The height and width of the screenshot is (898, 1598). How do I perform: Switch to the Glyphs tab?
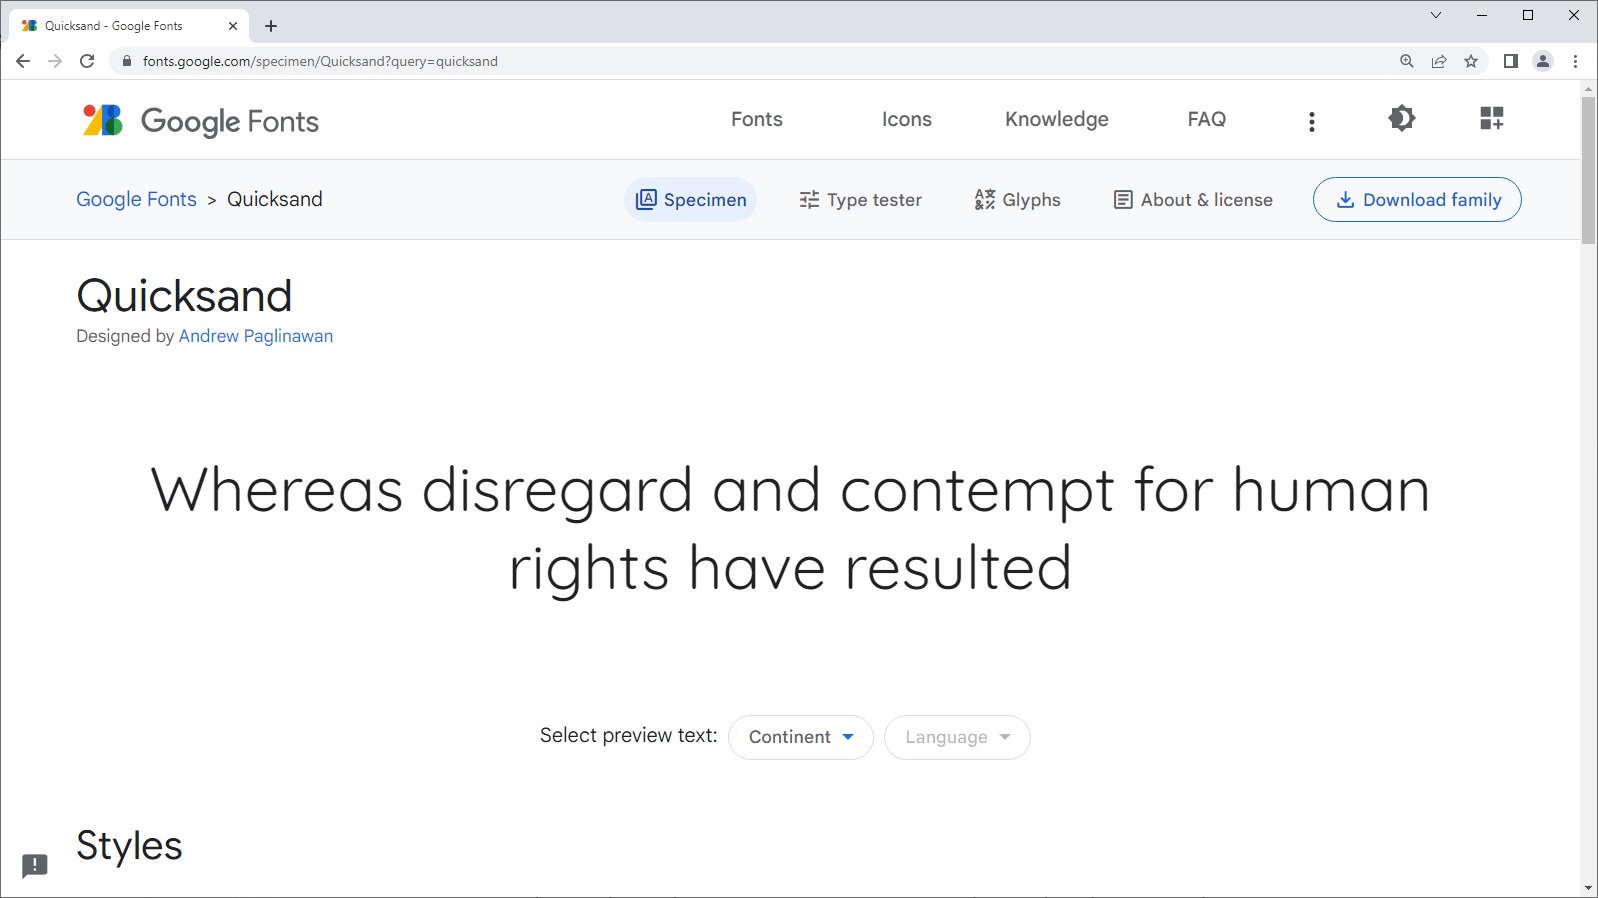coord(1017,200)
